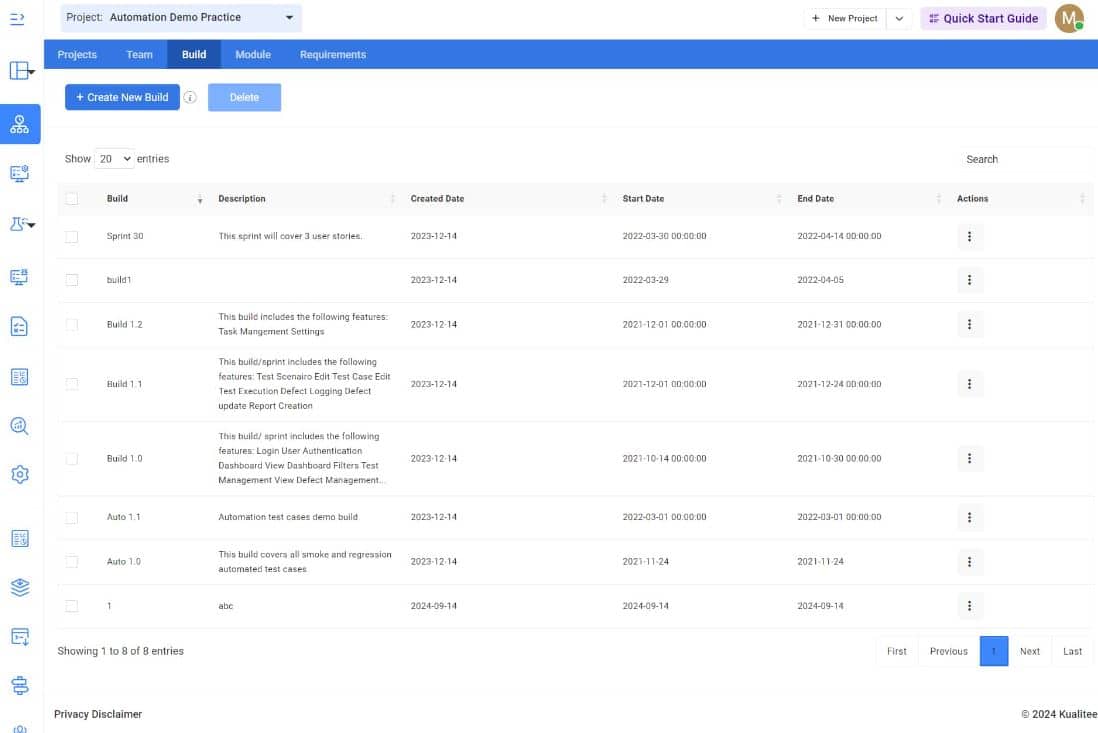The height and width of the screenshot is (733, 1098).
Task: Go to the Previous page of entries
Action: (x=949, y=651)
